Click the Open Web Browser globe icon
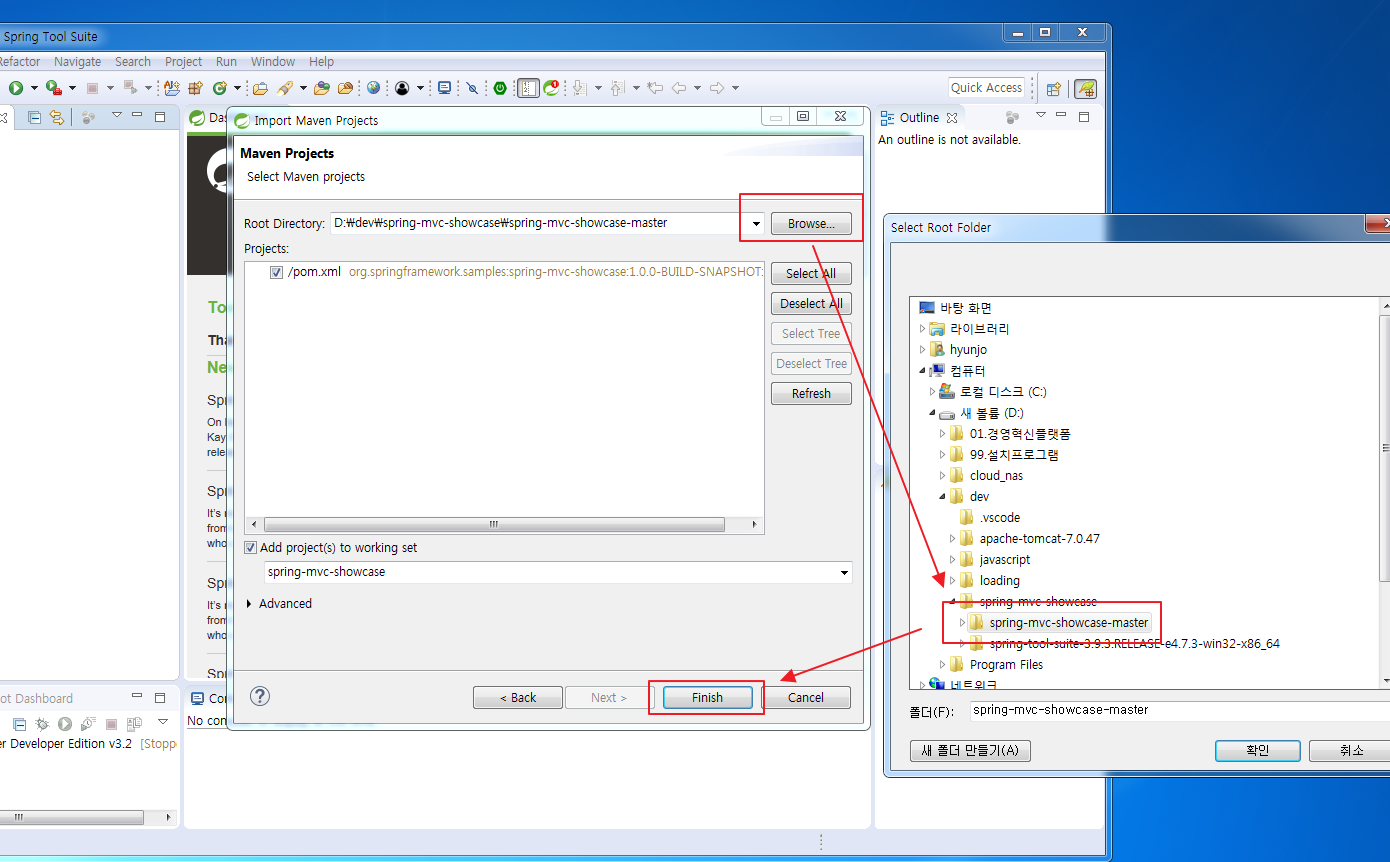The image size is (1390, 862). coord(373,88)
